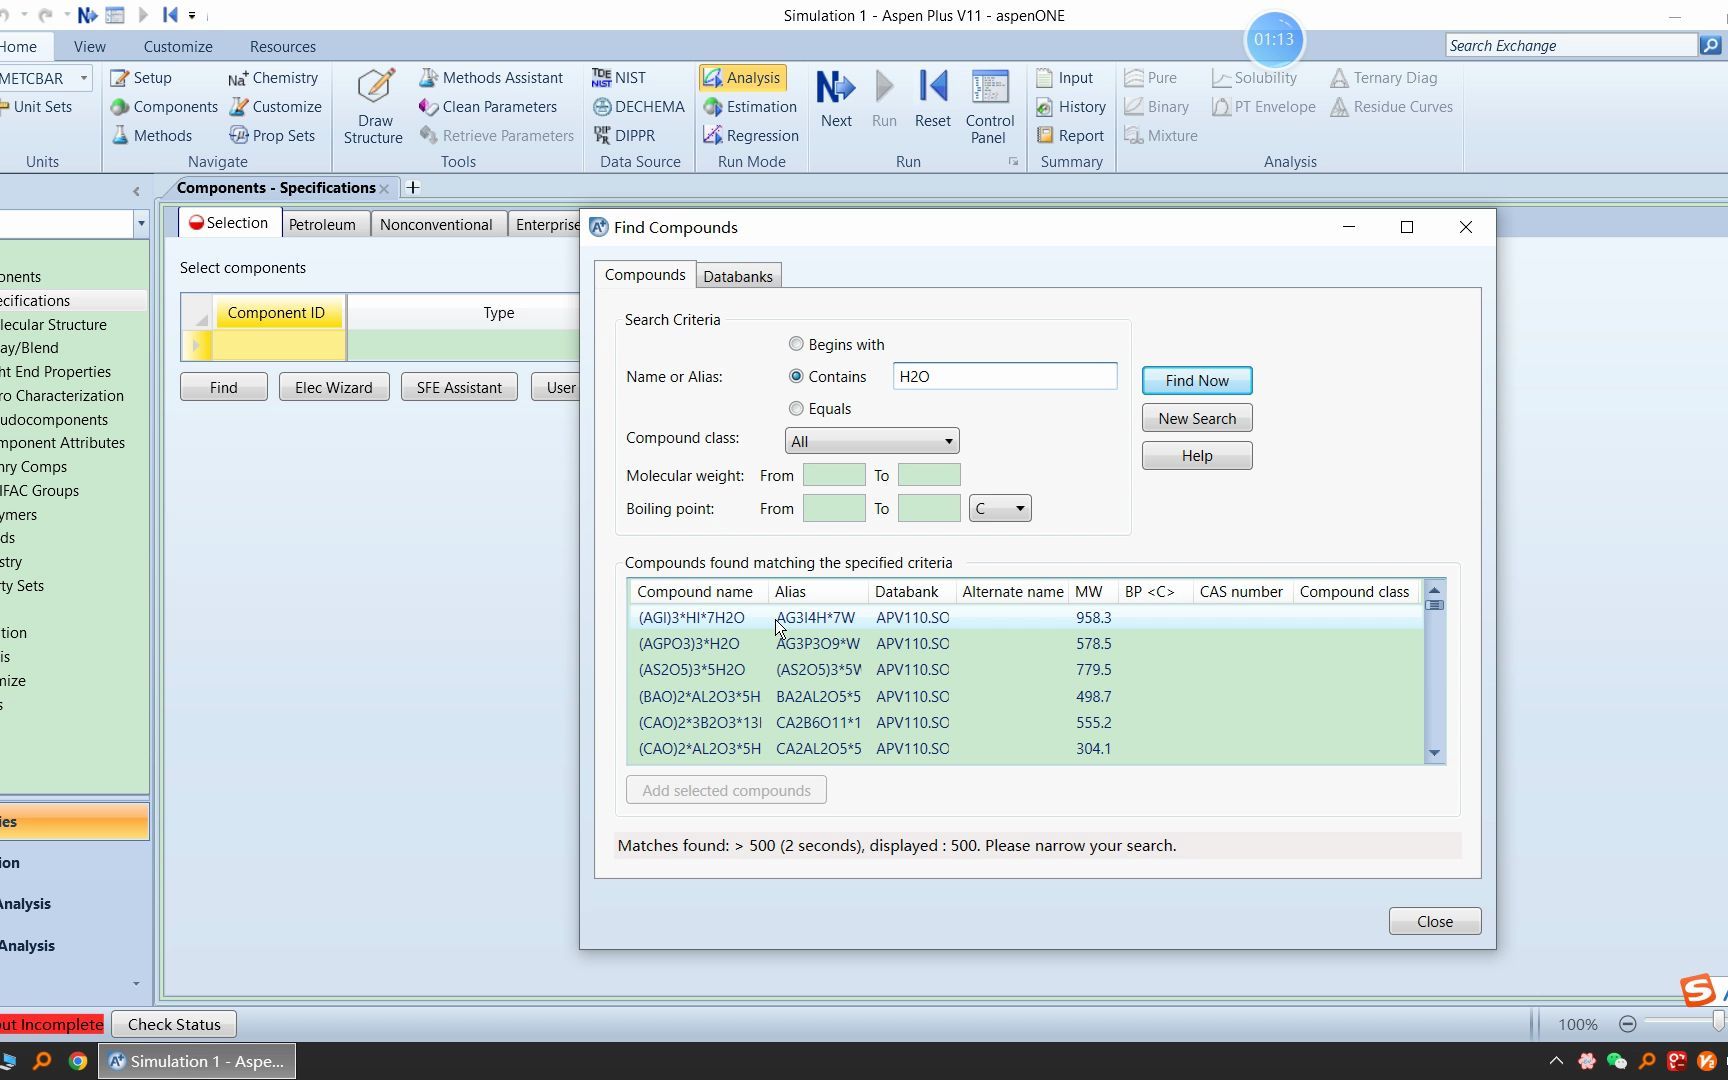1728x1080 pixels.
Task: Select Estimation run mode
Action: [750, 107]
